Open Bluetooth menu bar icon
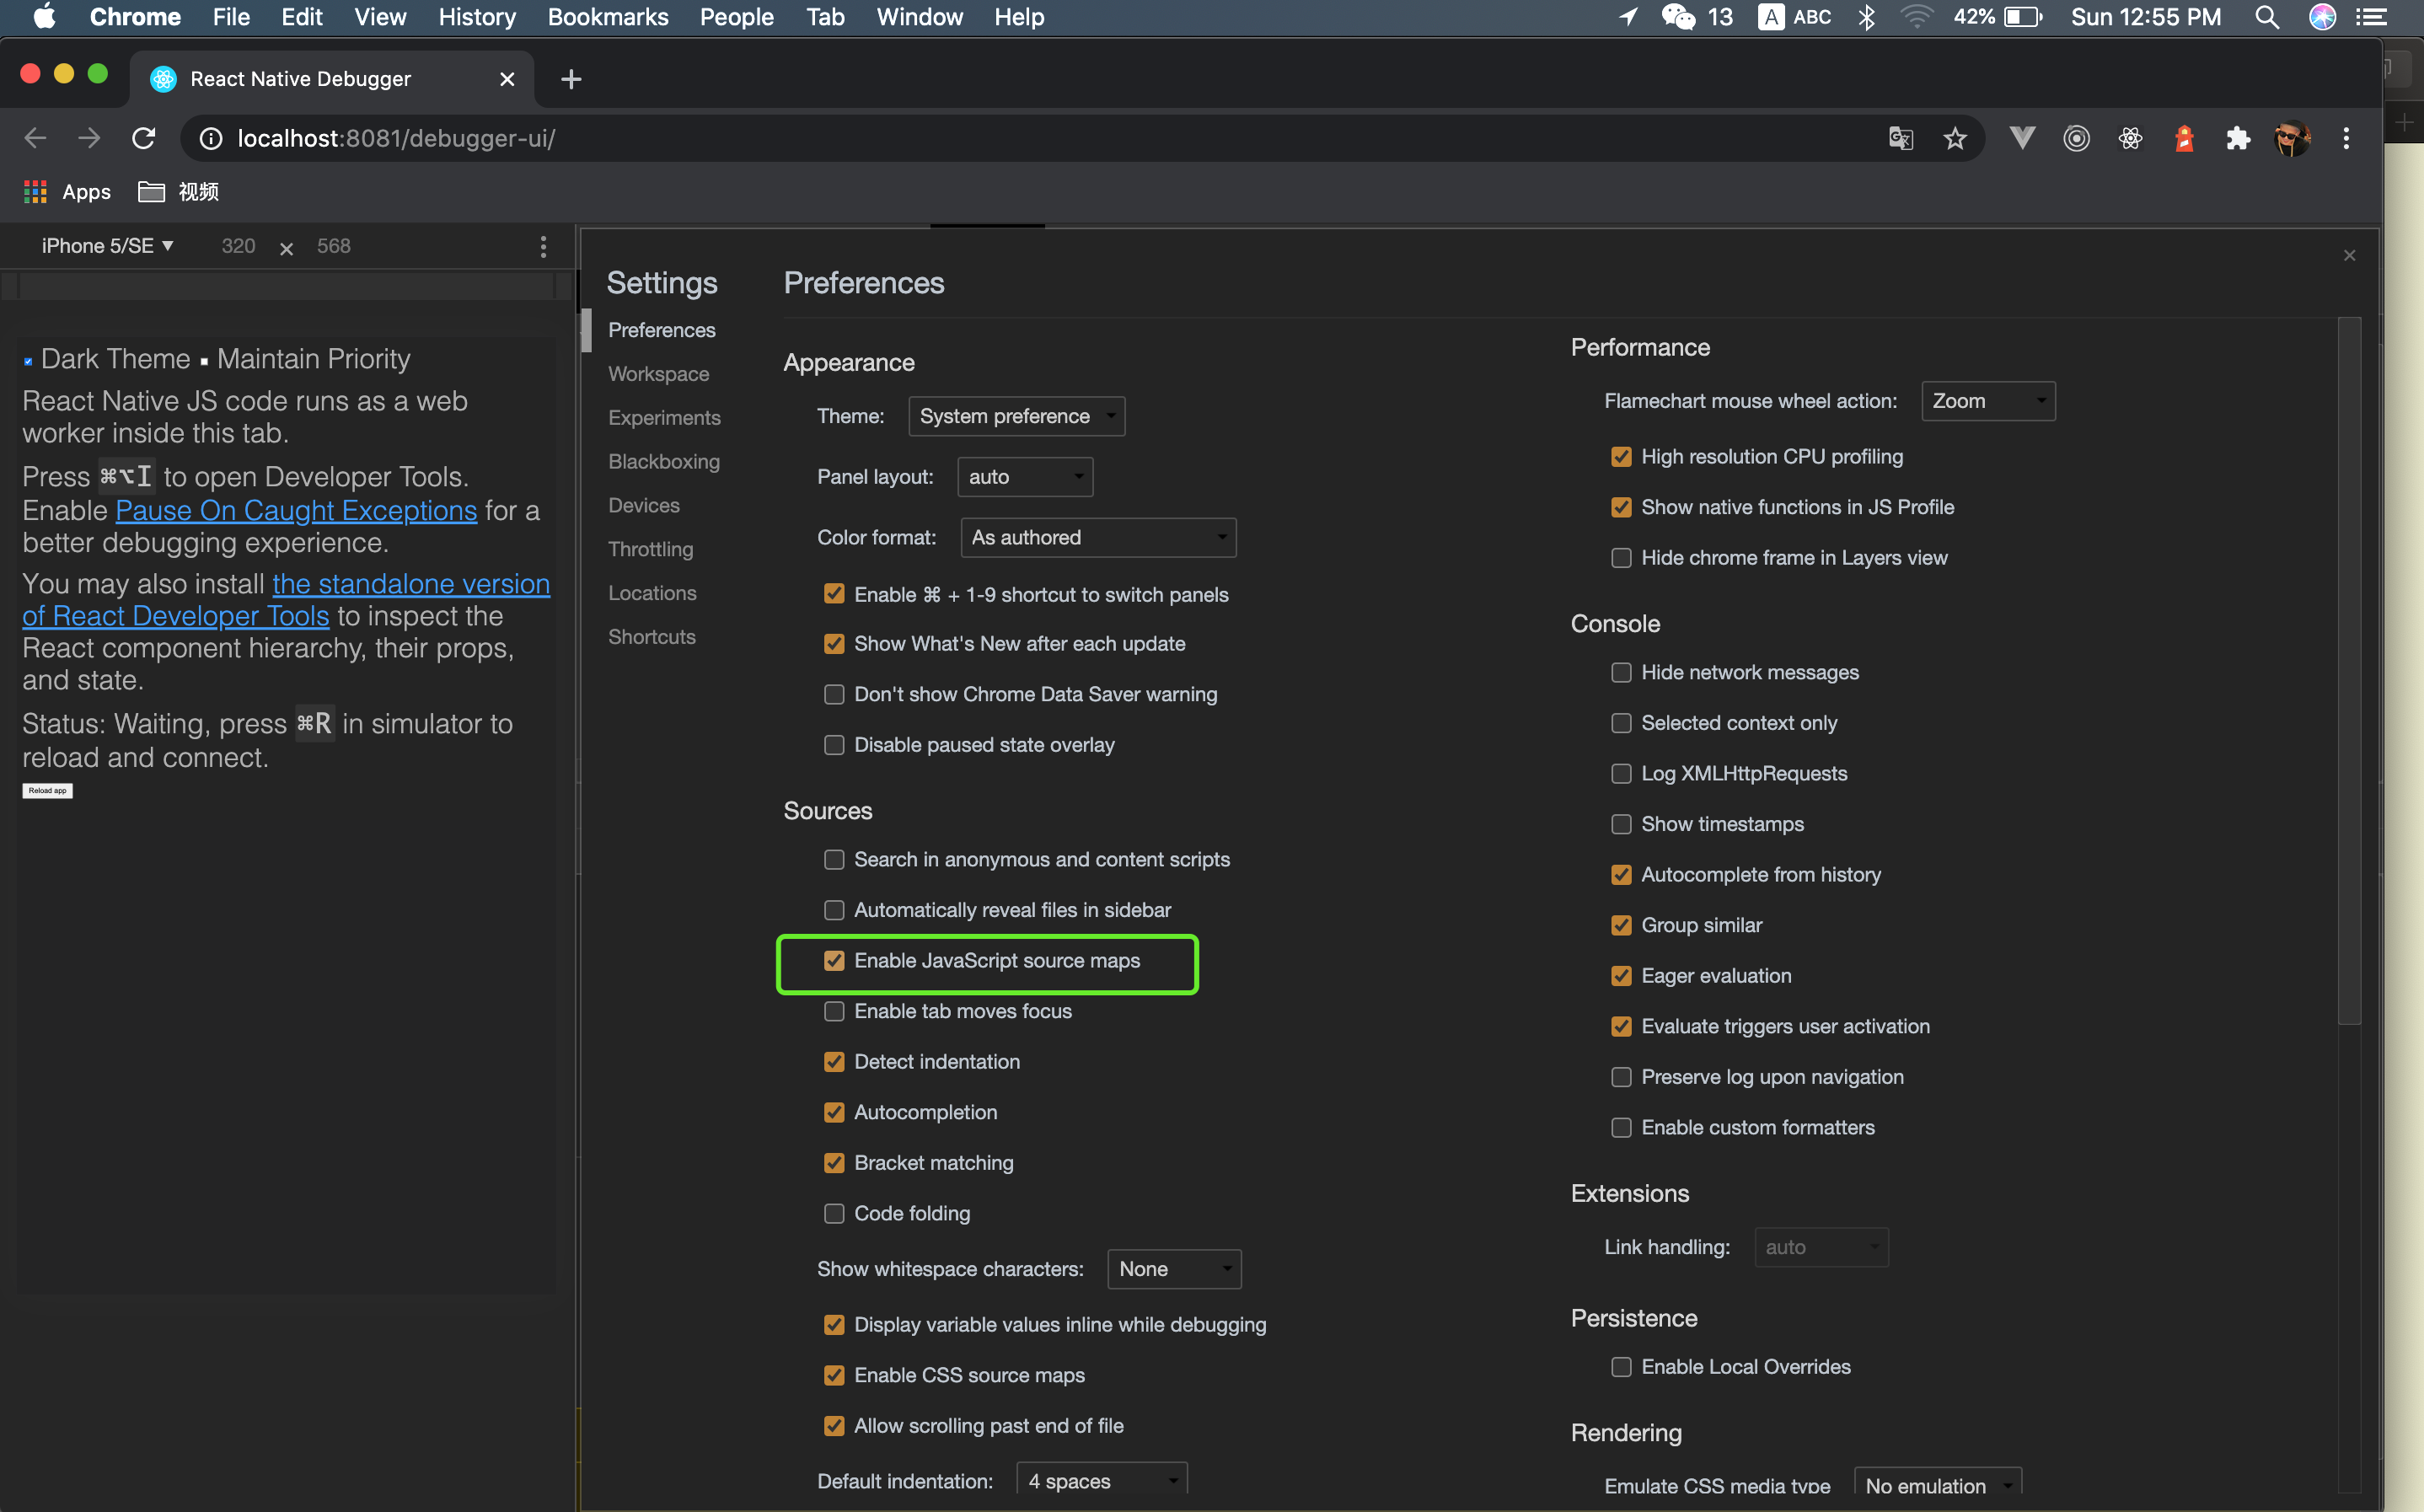 1866,17
